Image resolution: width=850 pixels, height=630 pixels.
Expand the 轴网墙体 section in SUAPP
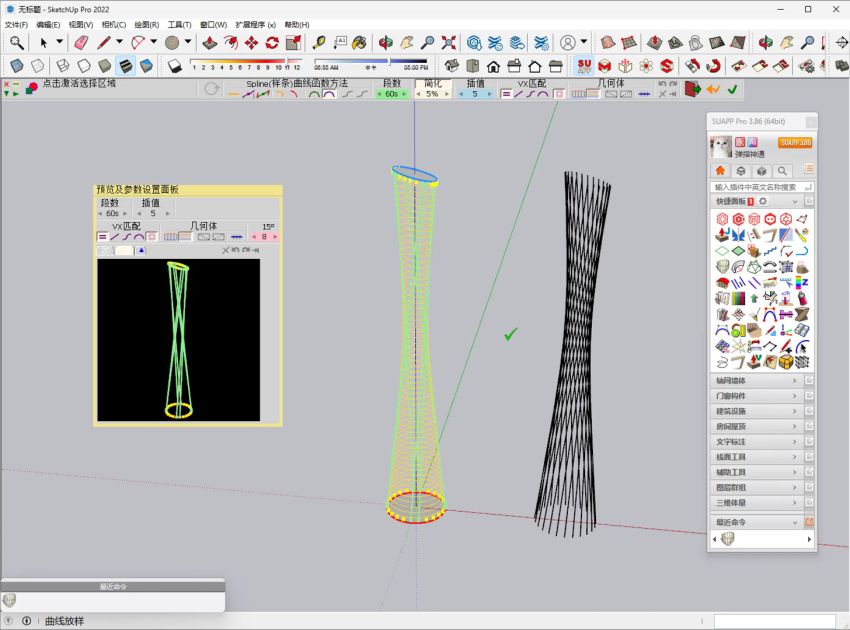(x=756, y=381)
